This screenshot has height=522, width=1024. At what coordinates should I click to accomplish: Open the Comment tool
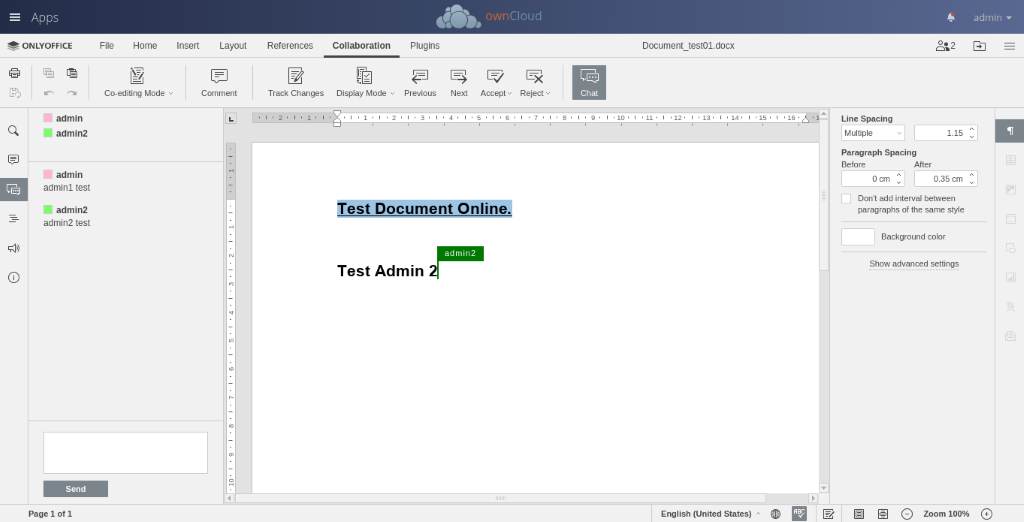click(219, 82)
